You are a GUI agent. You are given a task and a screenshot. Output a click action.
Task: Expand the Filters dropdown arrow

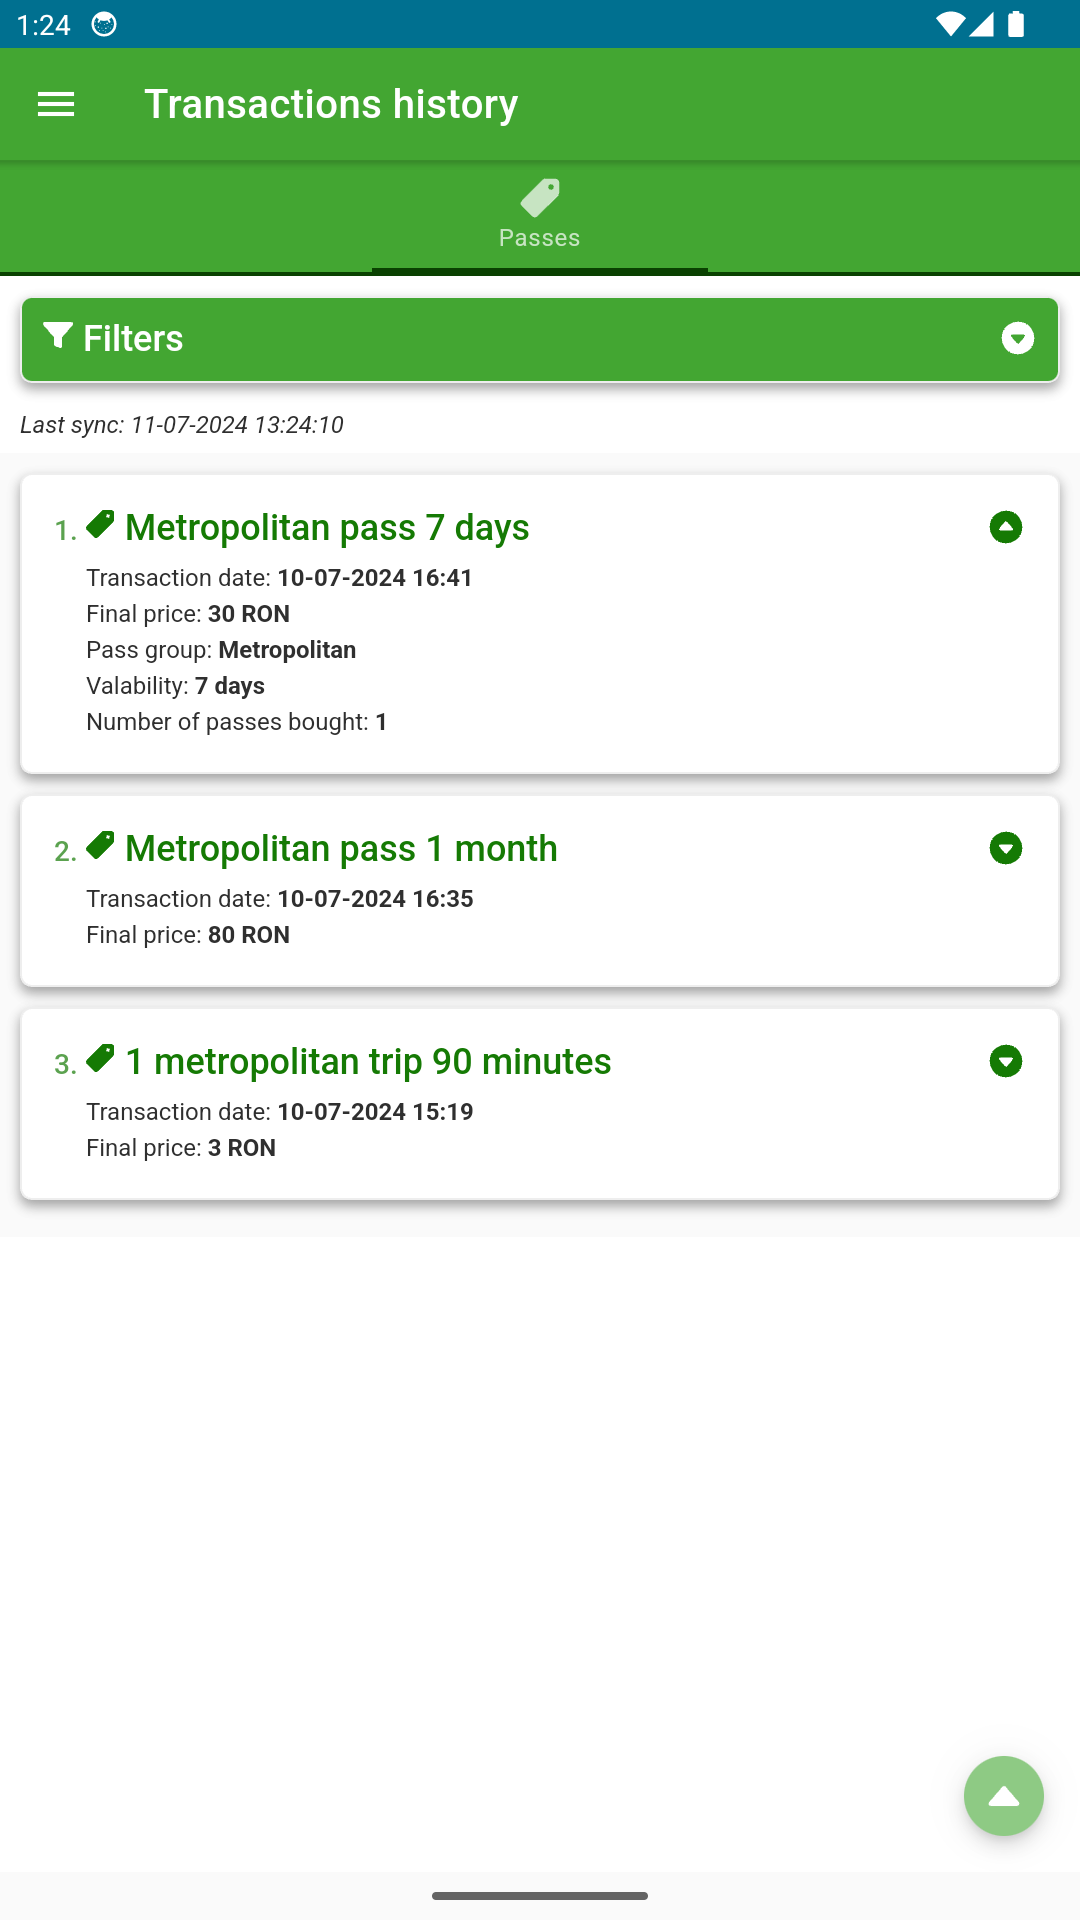pos(1017,338)
